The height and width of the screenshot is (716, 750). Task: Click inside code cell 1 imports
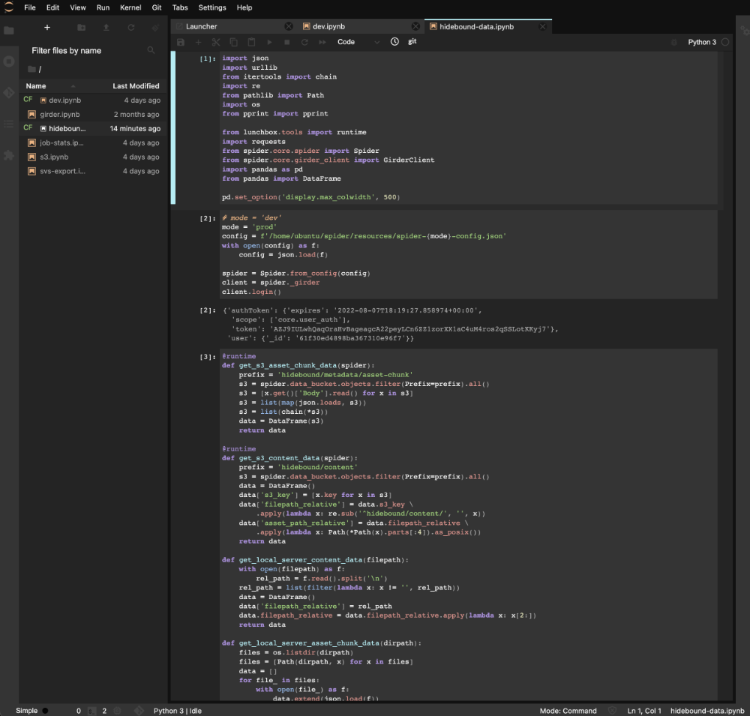[x=469, y=127]
